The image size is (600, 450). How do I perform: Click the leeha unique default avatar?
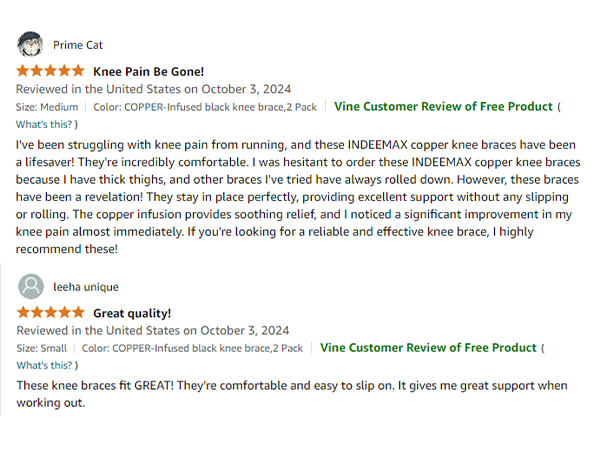click(30, 286)
